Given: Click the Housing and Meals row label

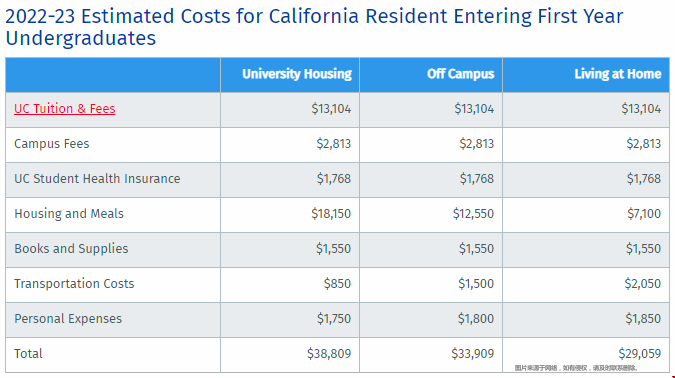Looking at the screenshot, I should click(69, 214).
